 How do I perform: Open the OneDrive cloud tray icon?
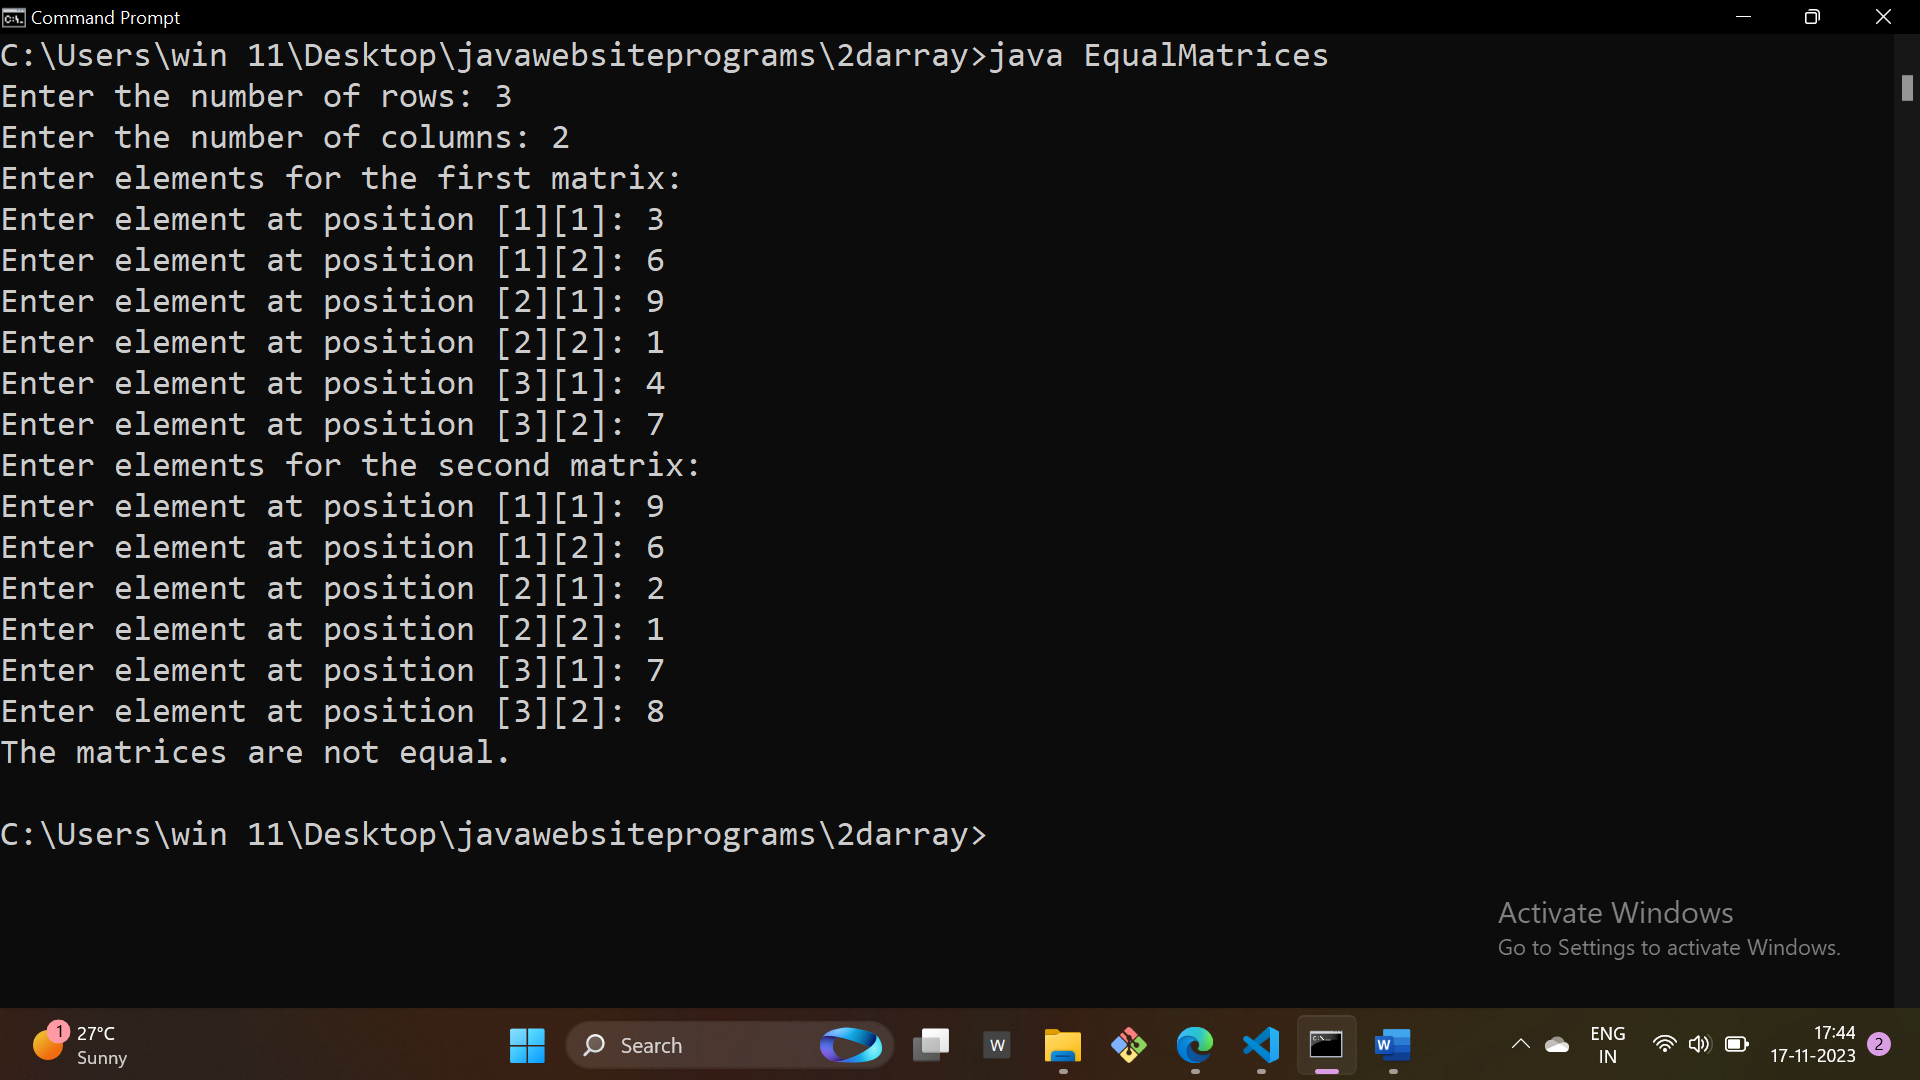tap(1557, 1045)
